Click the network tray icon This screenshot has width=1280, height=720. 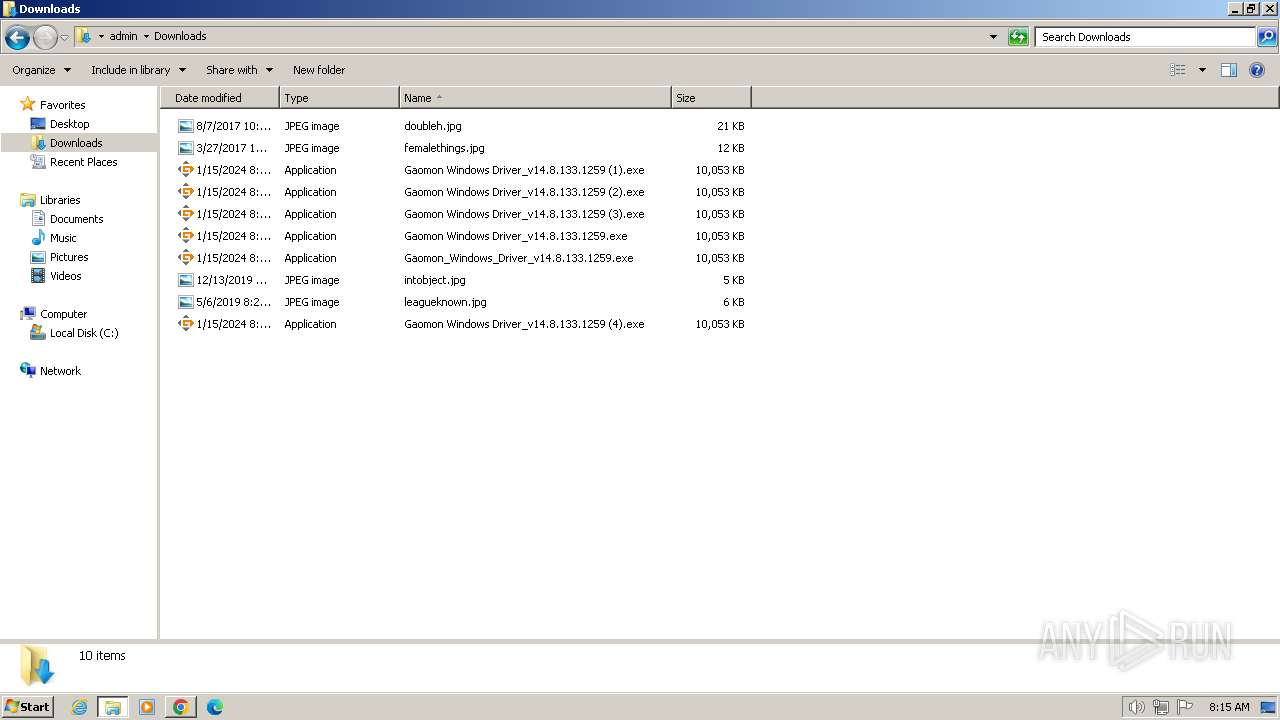point(1161,707)
